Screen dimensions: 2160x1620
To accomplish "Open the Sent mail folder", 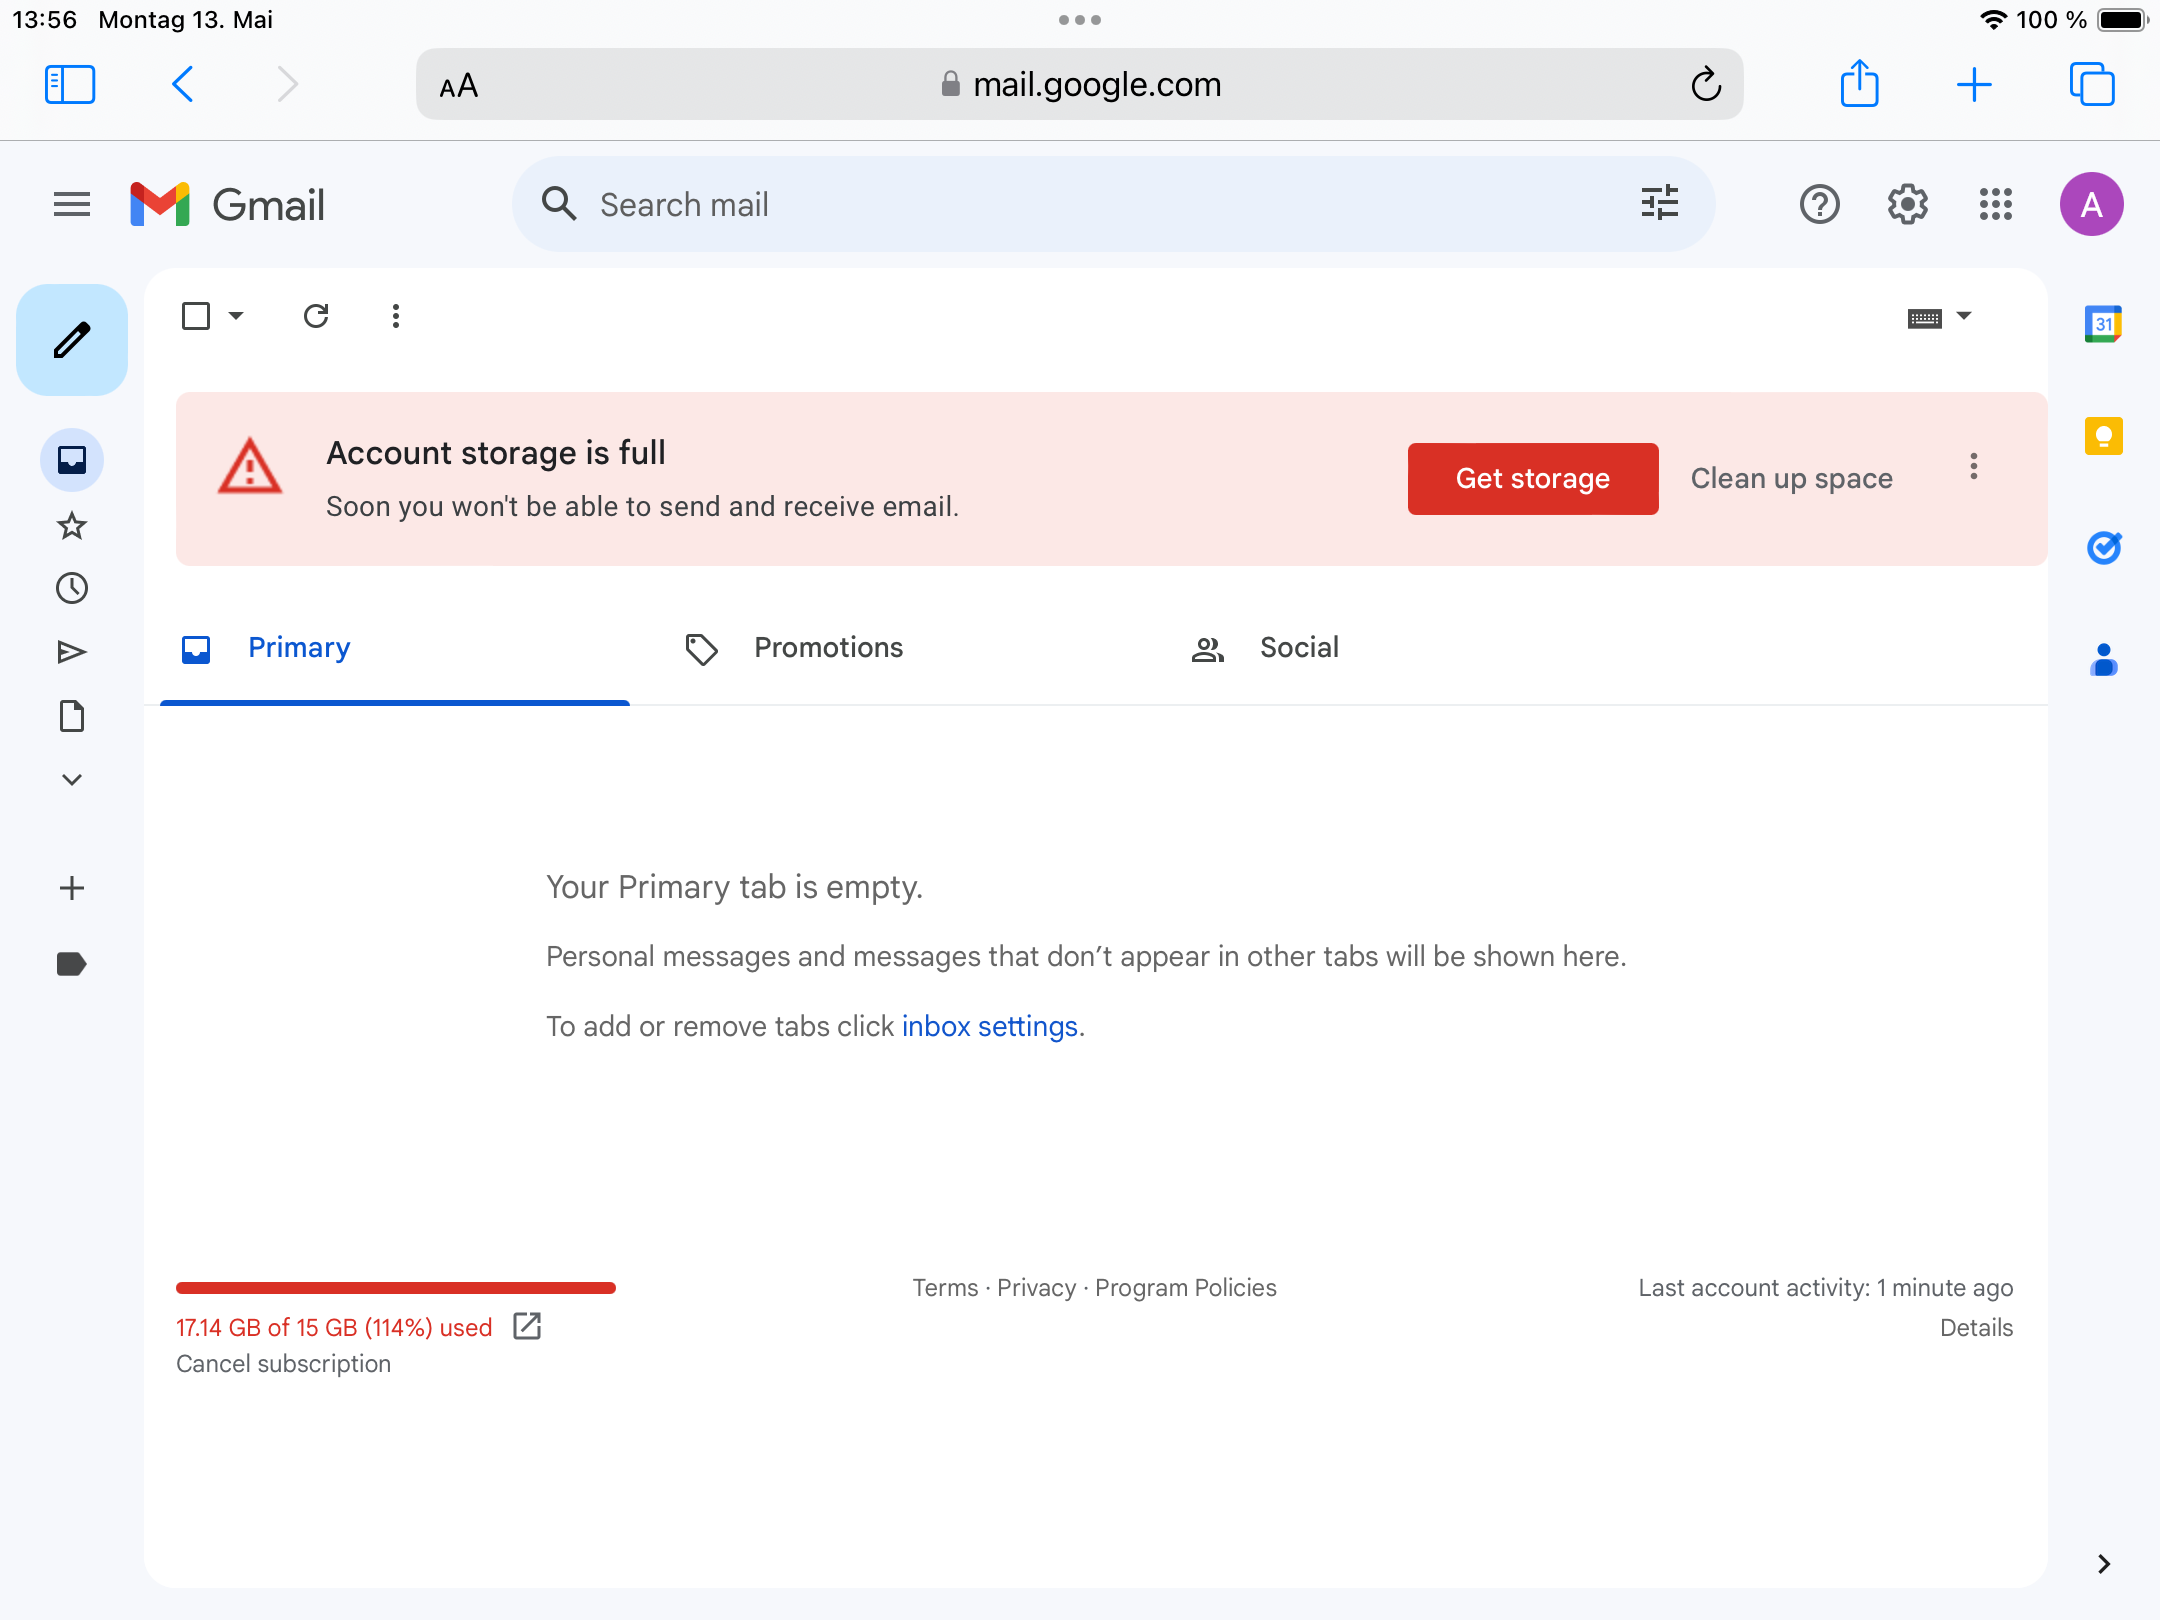I will pyautogui.click(x=72, y=652).
